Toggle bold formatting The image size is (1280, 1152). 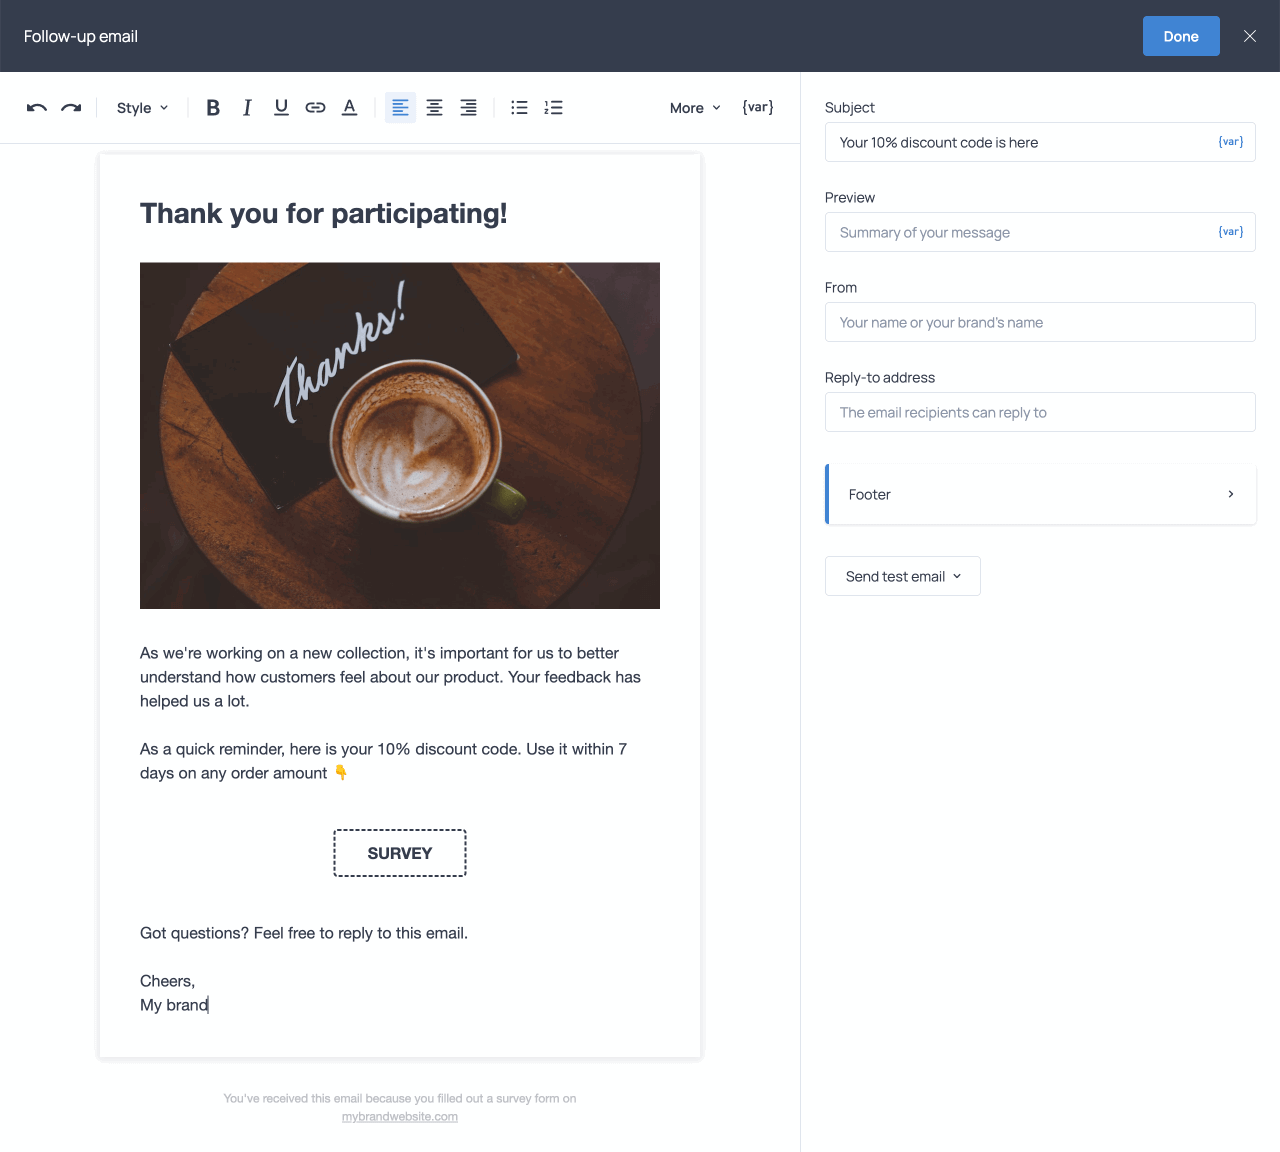212,107
